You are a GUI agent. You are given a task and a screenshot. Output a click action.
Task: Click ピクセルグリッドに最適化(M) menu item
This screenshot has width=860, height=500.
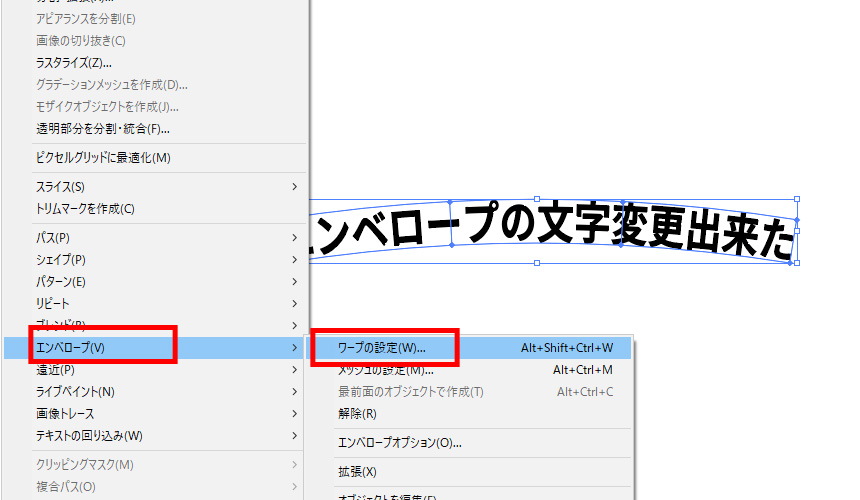pyautogui.click(x=103, y=158)
